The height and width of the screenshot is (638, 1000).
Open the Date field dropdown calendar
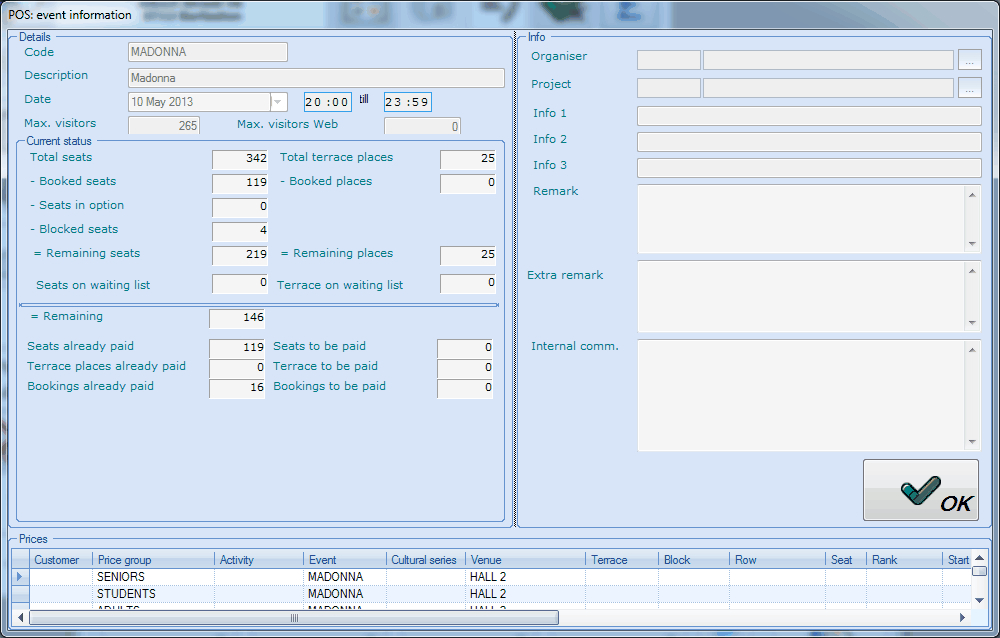point(277,101)
